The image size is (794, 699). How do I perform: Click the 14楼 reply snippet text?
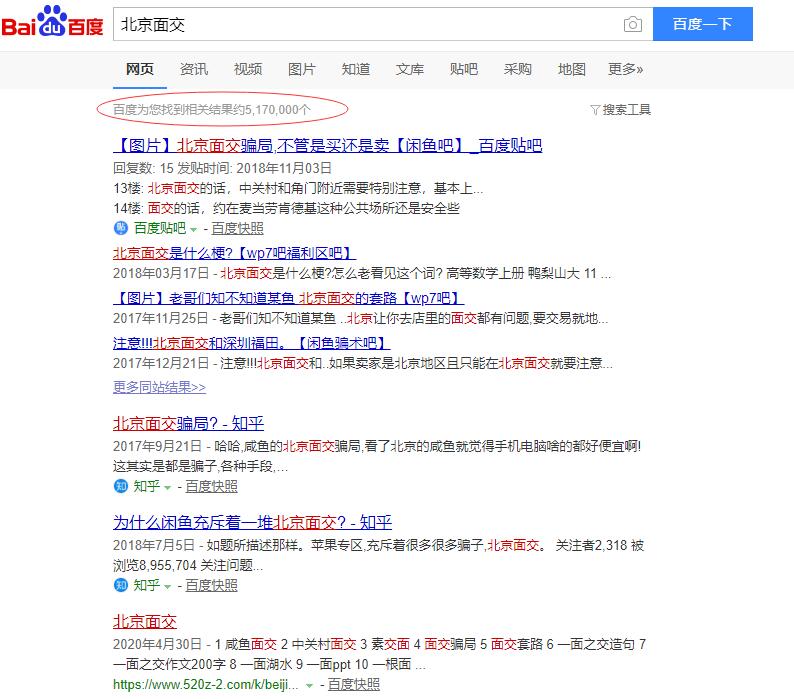[287, 208]
